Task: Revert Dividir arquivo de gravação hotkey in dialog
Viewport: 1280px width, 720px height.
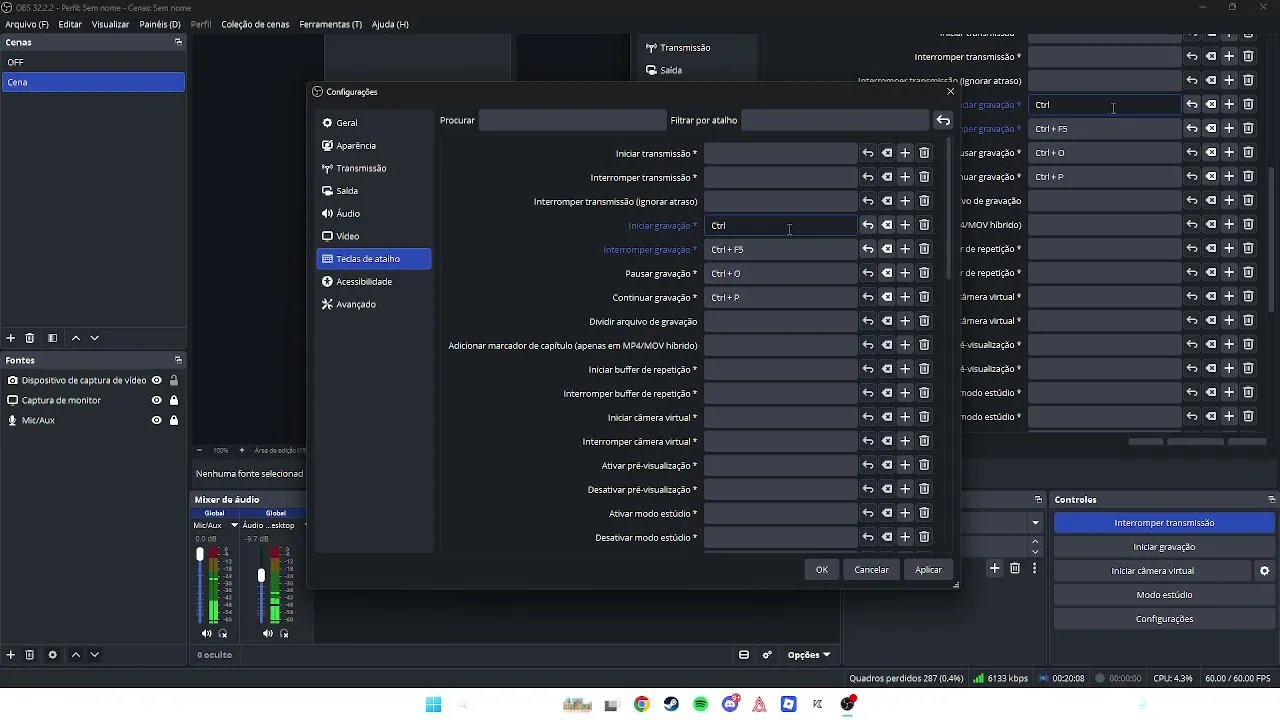Action: [868, 321]
